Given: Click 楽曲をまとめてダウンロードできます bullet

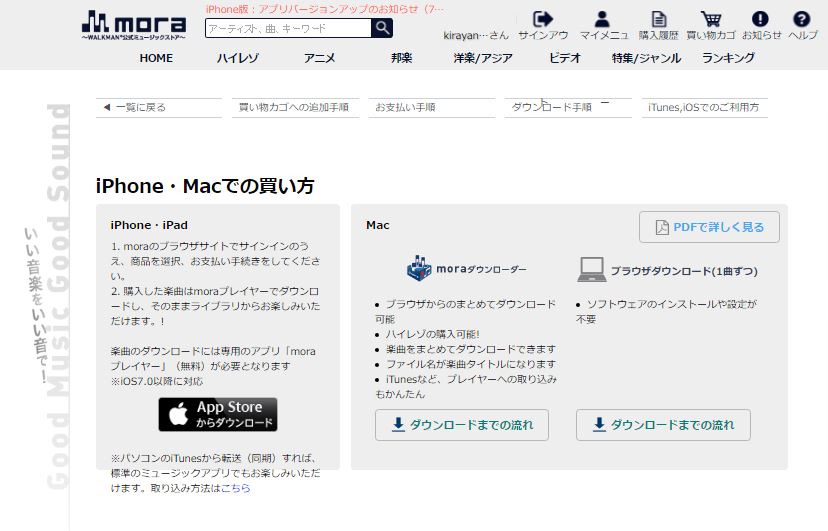Looking at the screenshot, I should pos(471,349).
